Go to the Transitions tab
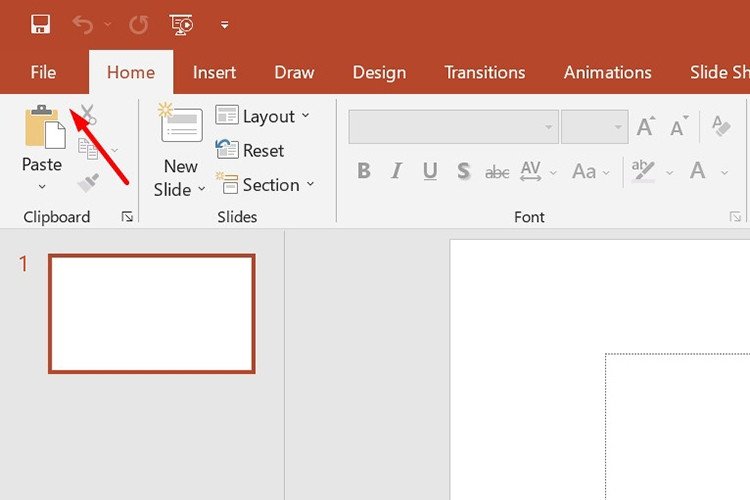The height and width of the screenshot is (500, 750). pos(485,72)
